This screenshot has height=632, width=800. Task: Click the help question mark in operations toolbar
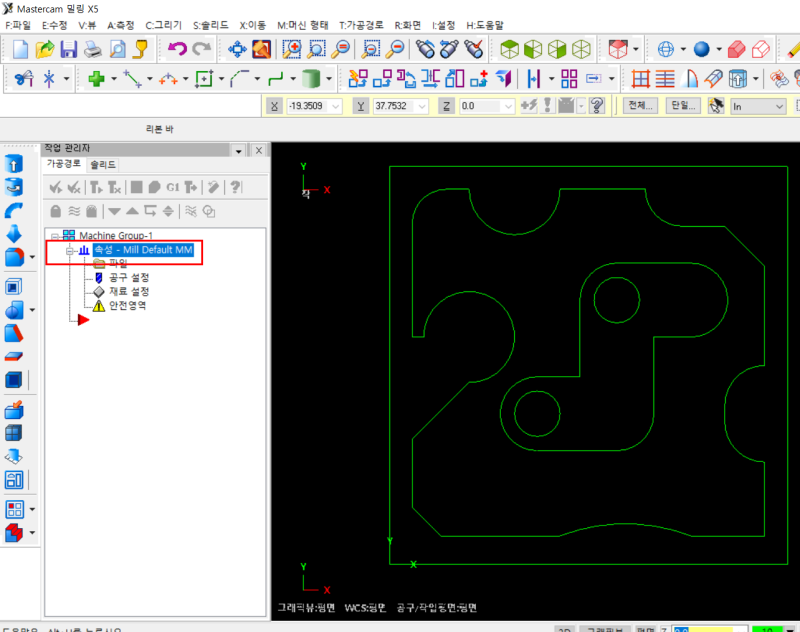236,187
